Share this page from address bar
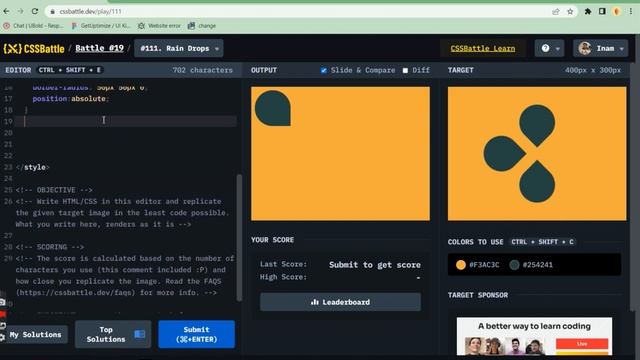Viewport: 640px width, 360px height. (556, 11)
